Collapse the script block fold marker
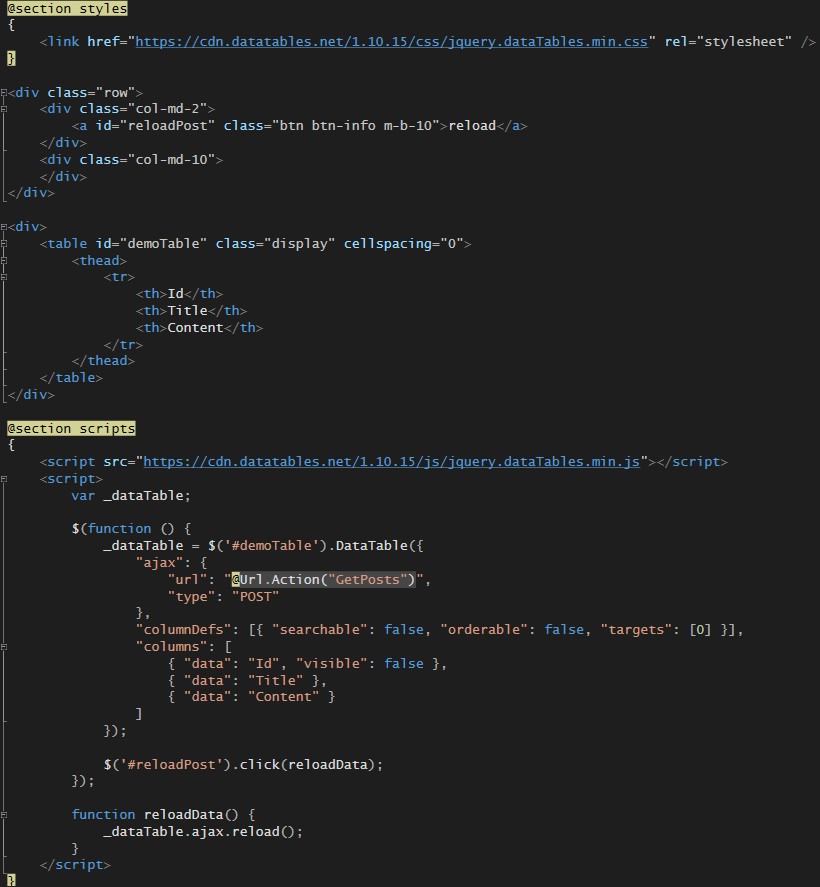This screenshot has height=887, width=820. (x=4, y=478)
